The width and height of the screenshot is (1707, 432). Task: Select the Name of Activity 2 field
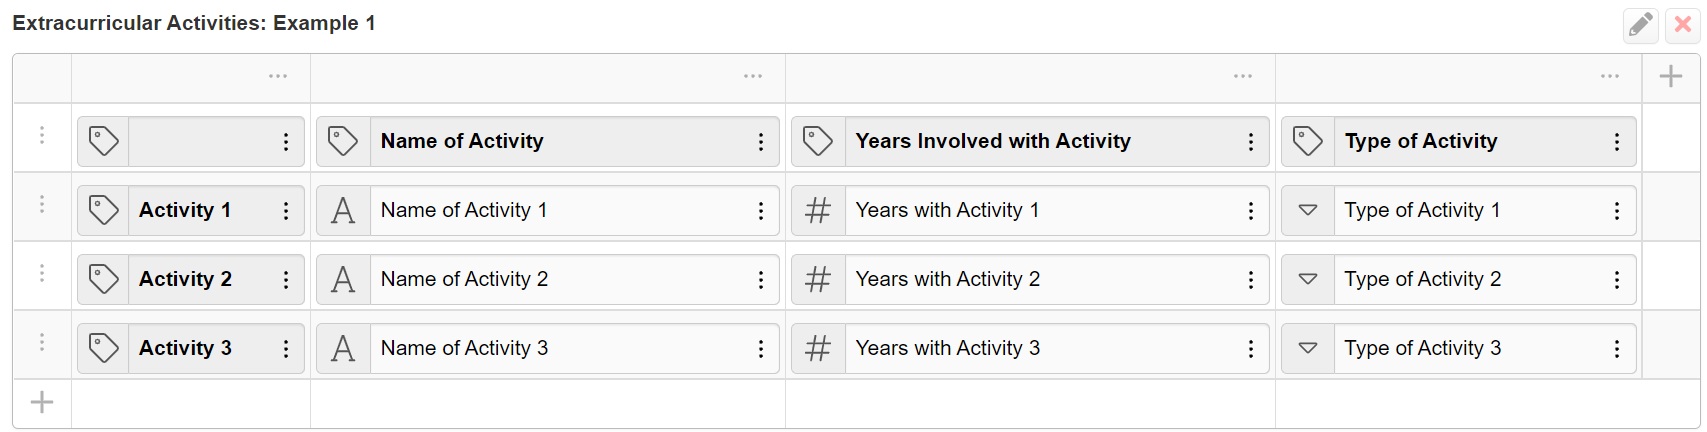[x=548, y=279]
